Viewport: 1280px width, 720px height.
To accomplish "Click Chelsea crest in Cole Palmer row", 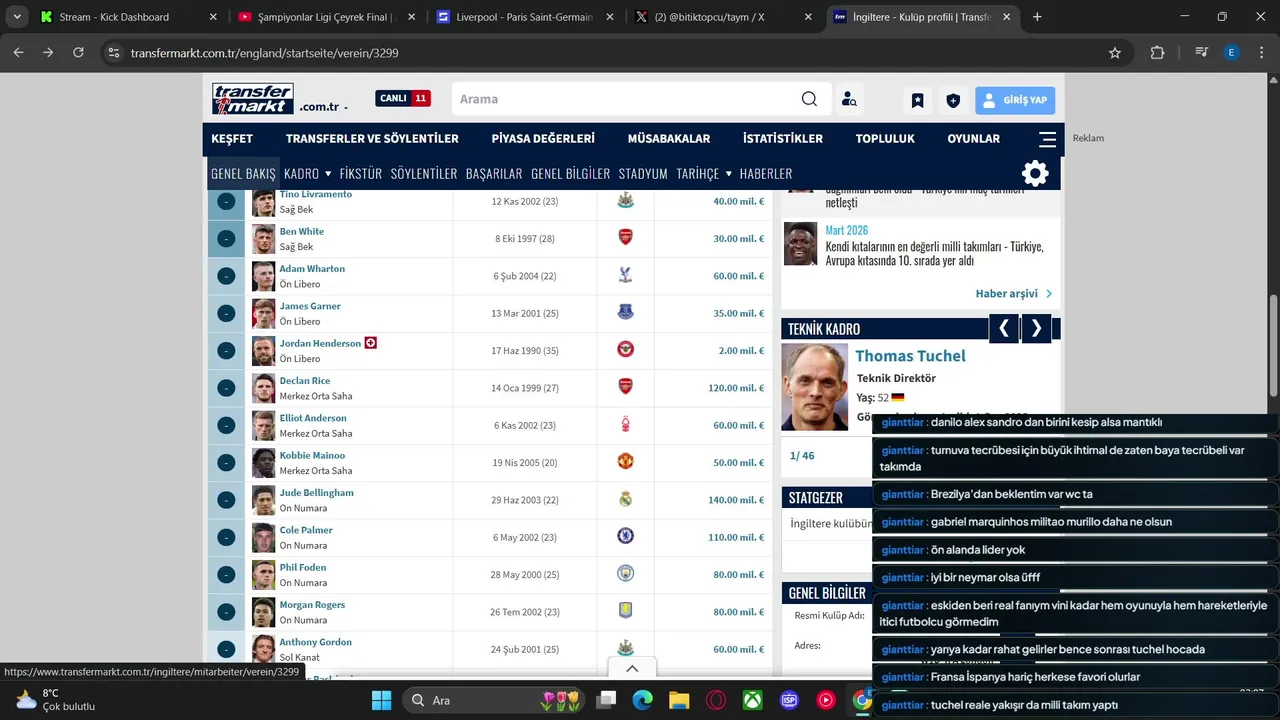I will tap(625, 537).
